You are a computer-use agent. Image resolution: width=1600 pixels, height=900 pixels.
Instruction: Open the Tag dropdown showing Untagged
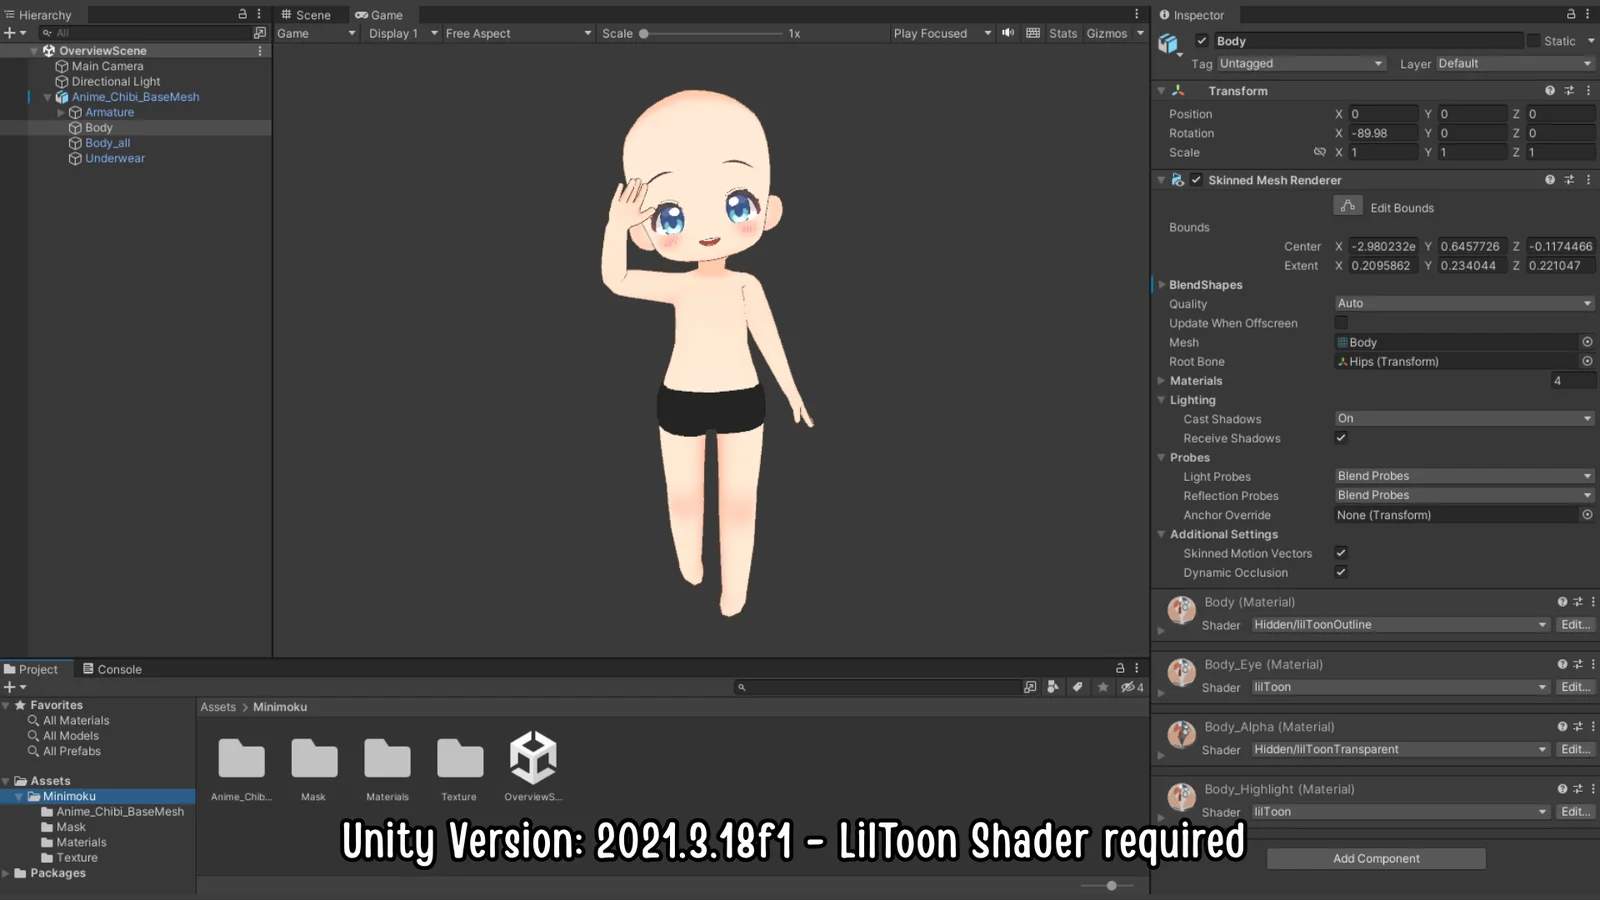pos(1300,63)
